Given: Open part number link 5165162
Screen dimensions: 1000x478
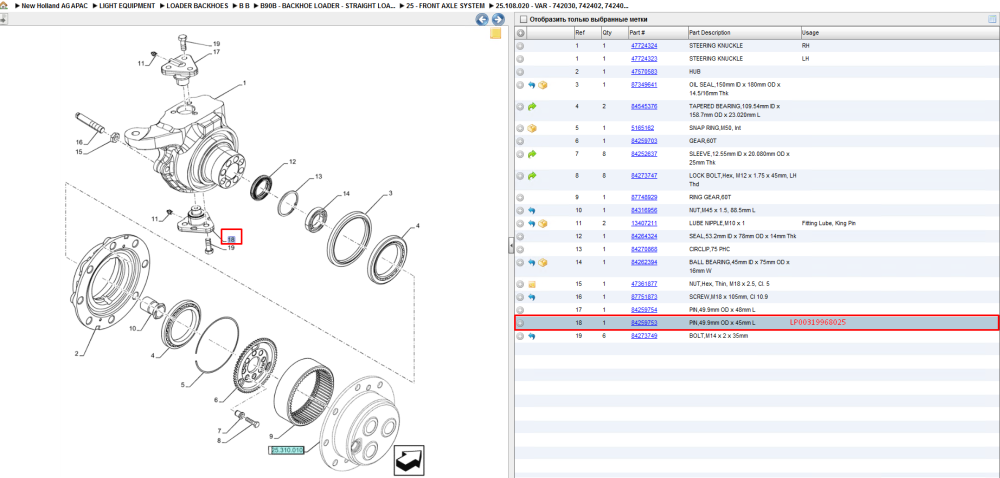Looking at the screenshot, I should click(x=642, y=128).
